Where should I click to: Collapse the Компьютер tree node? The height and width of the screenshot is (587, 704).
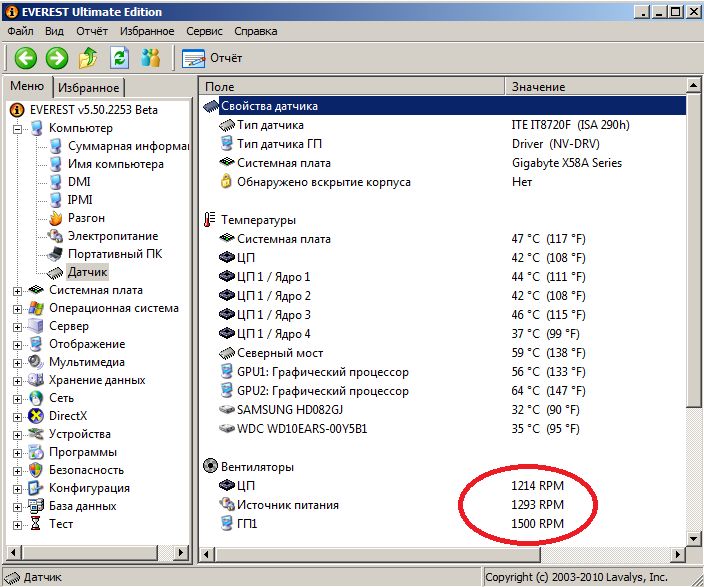(x=18, y=129)
